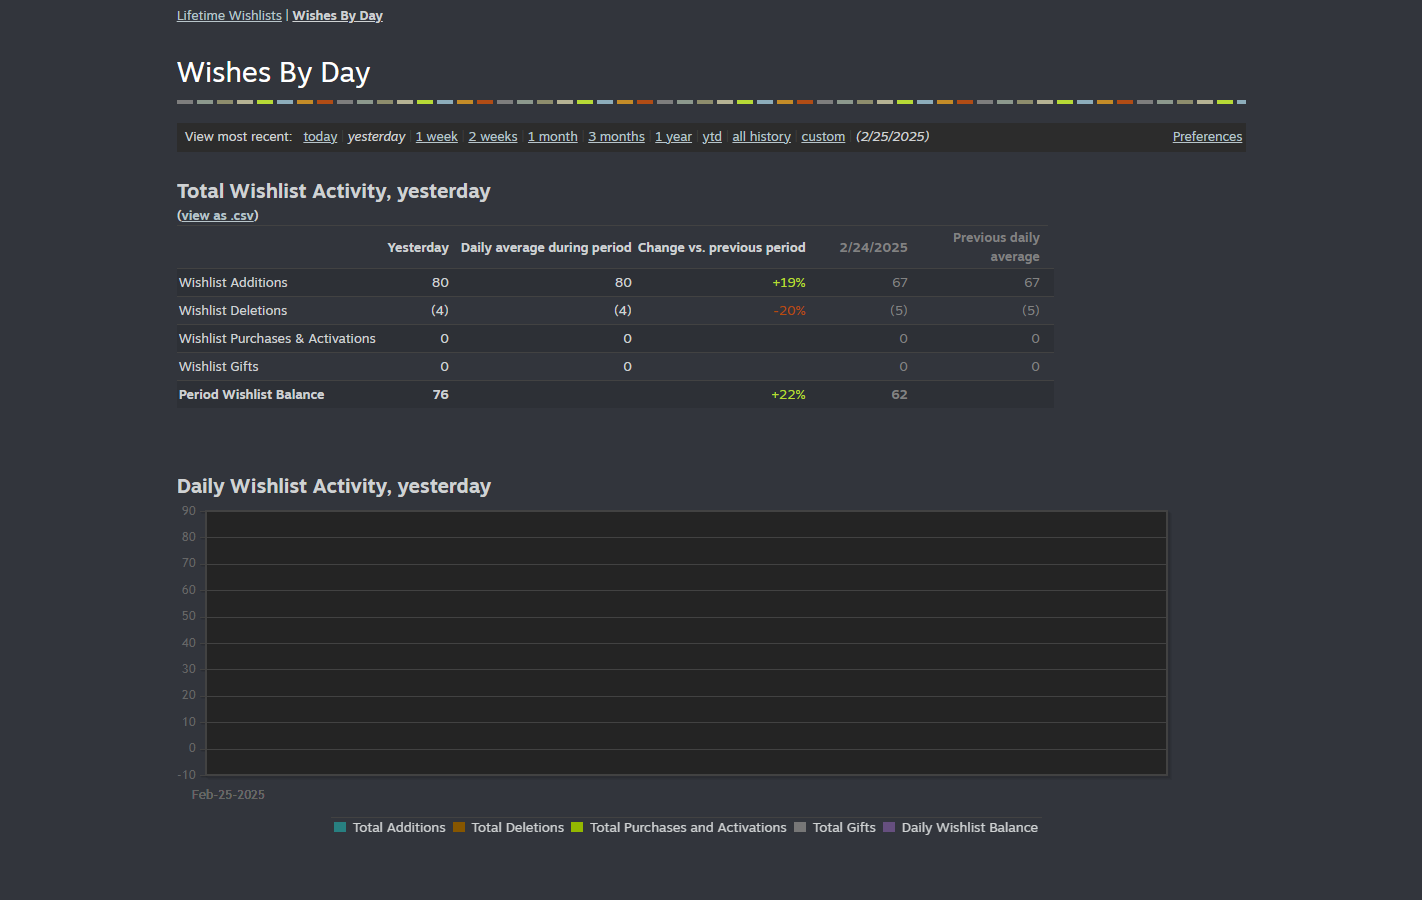Click the Total Deletions legend label
The image size is (1422, 900).
(x=518, y=827)
